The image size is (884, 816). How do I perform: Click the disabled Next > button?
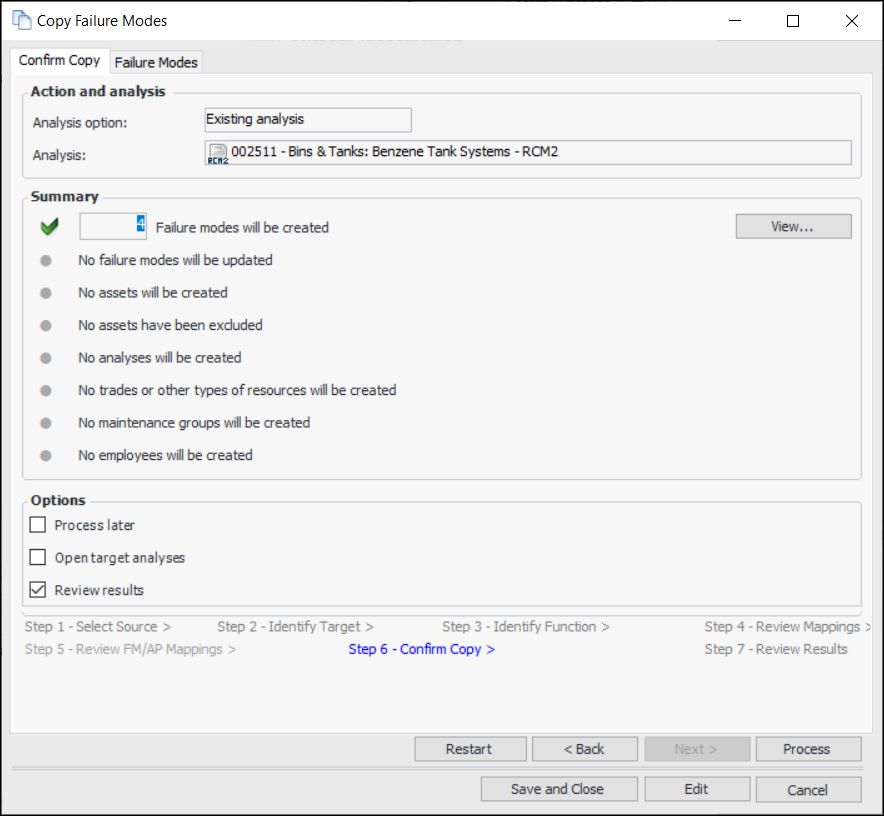(x=697, y=749)
